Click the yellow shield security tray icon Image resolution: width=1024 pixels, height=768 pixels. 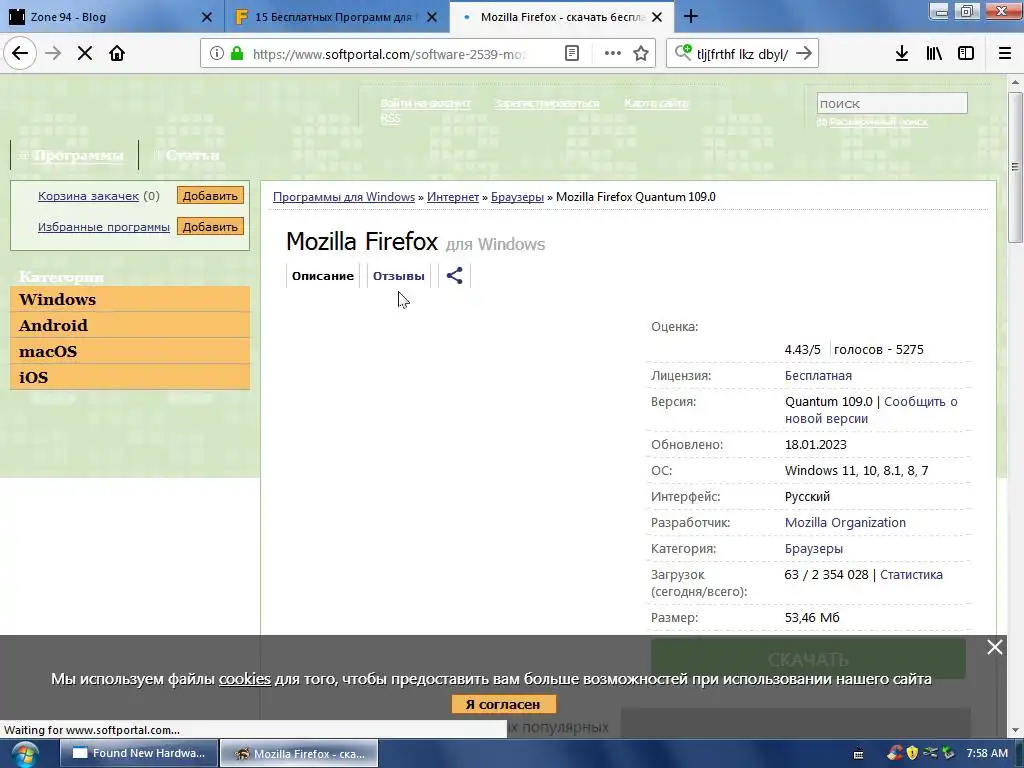[x=912, y=754]
